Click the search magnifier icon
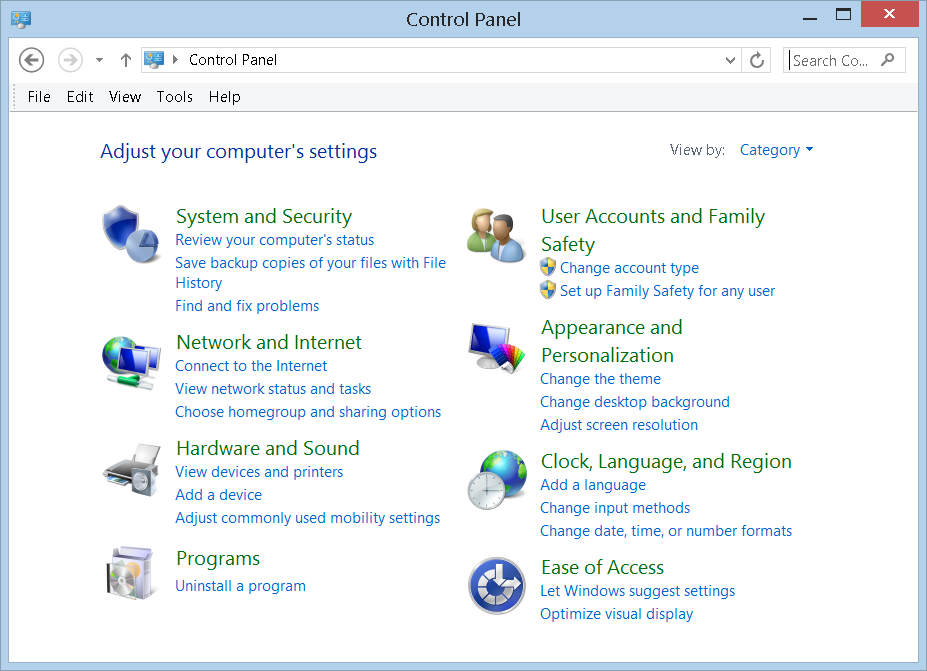 coord(887,60)
